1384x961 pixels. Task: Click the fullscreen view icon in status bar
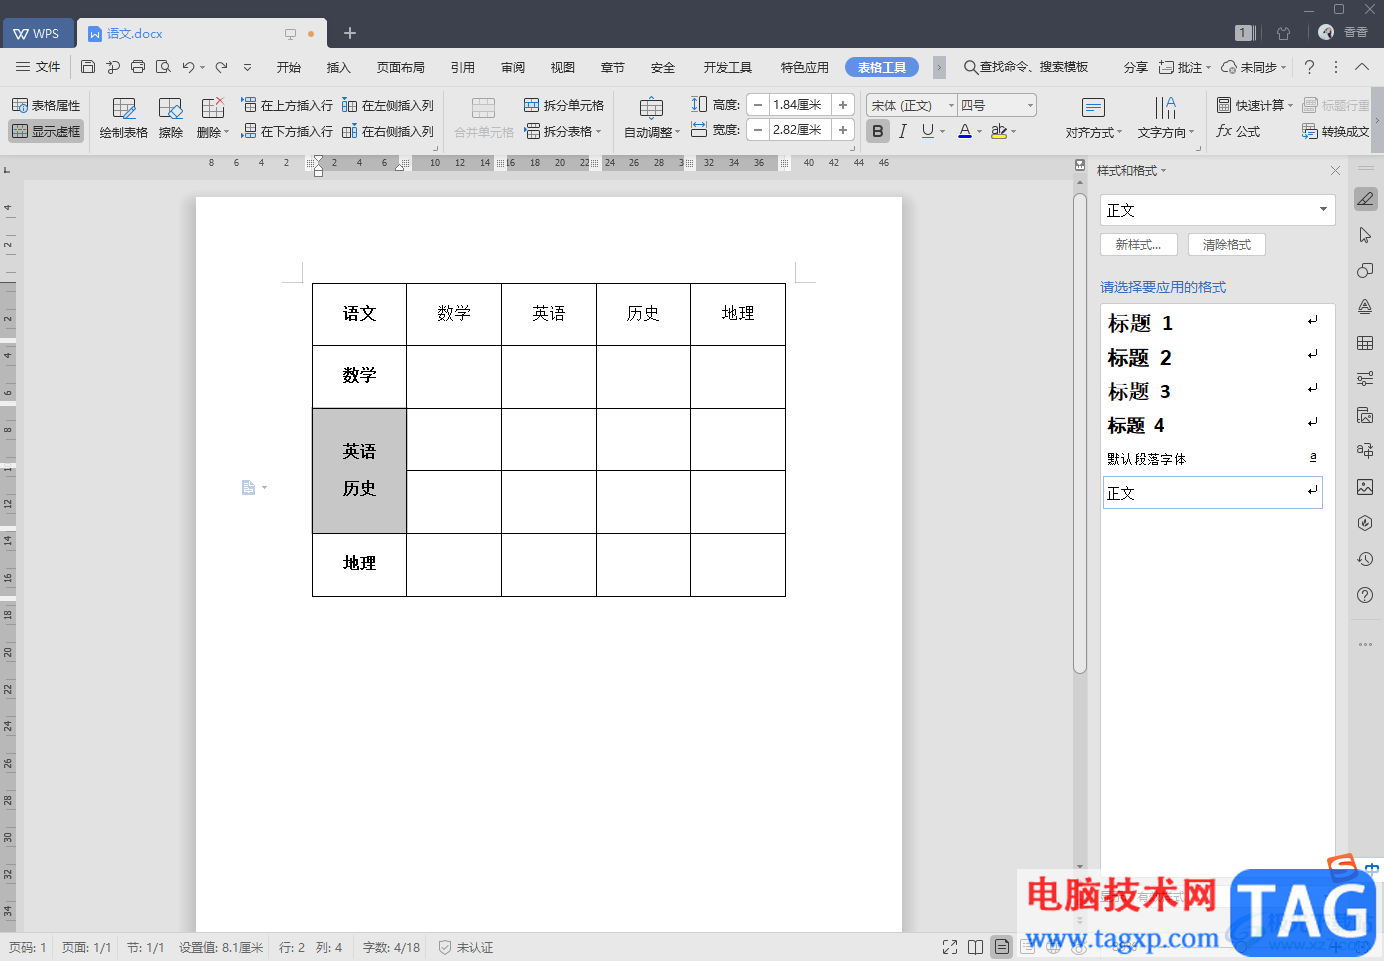(x=950, y=947)
